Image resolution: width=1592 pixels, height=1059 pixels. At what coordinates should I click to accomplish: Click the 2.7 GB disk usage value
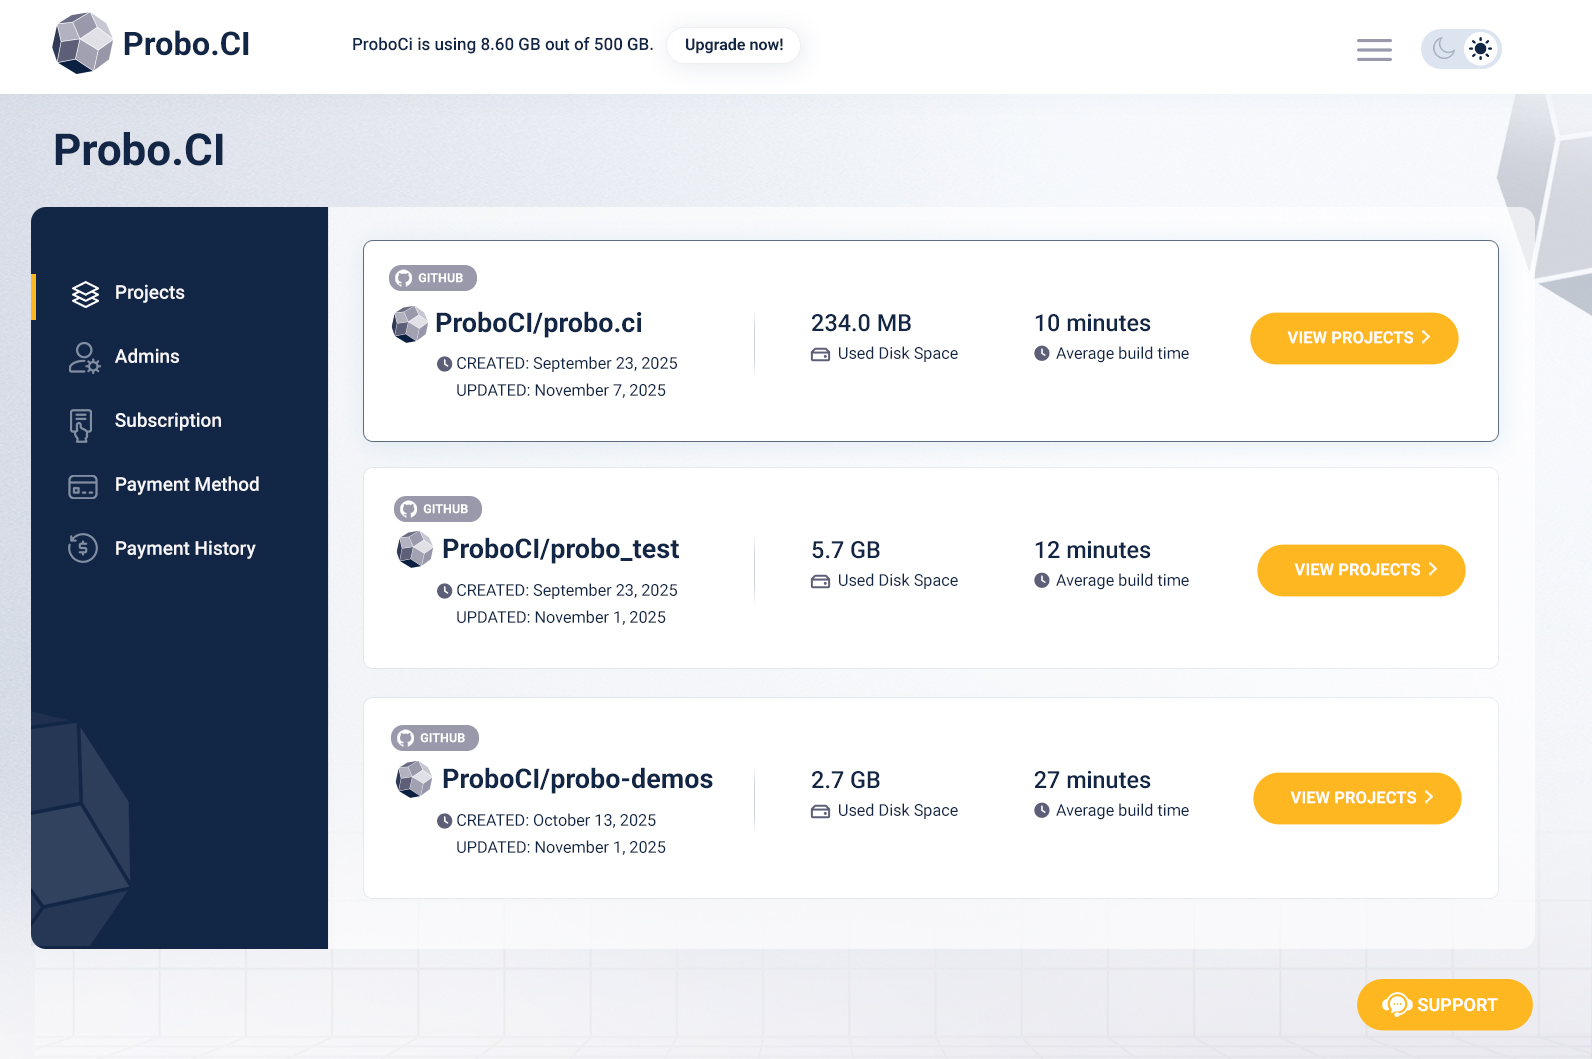pyautogui.click(x=846, y=780)
